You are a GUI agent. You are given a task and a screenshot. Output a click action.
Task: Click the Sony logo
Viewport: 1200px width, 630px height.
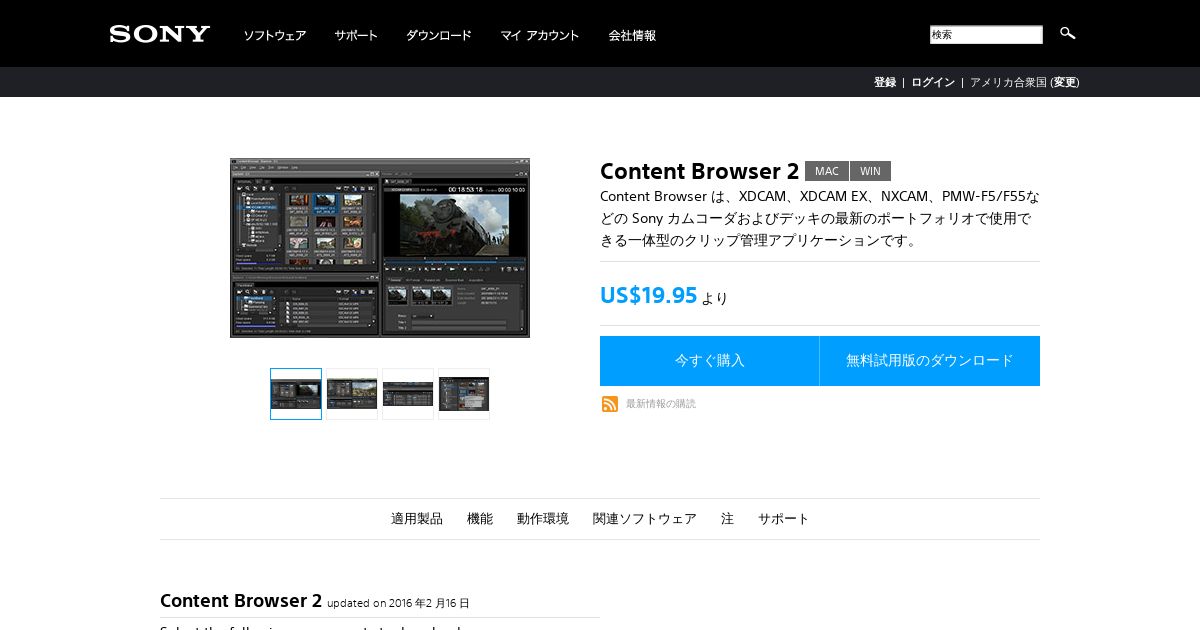tap(160, 34)
